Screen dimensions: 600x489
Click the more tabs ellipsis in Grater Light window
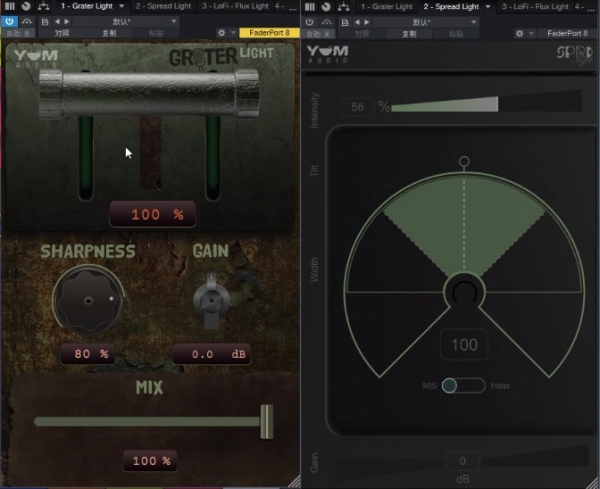click(x=293, y=8)
